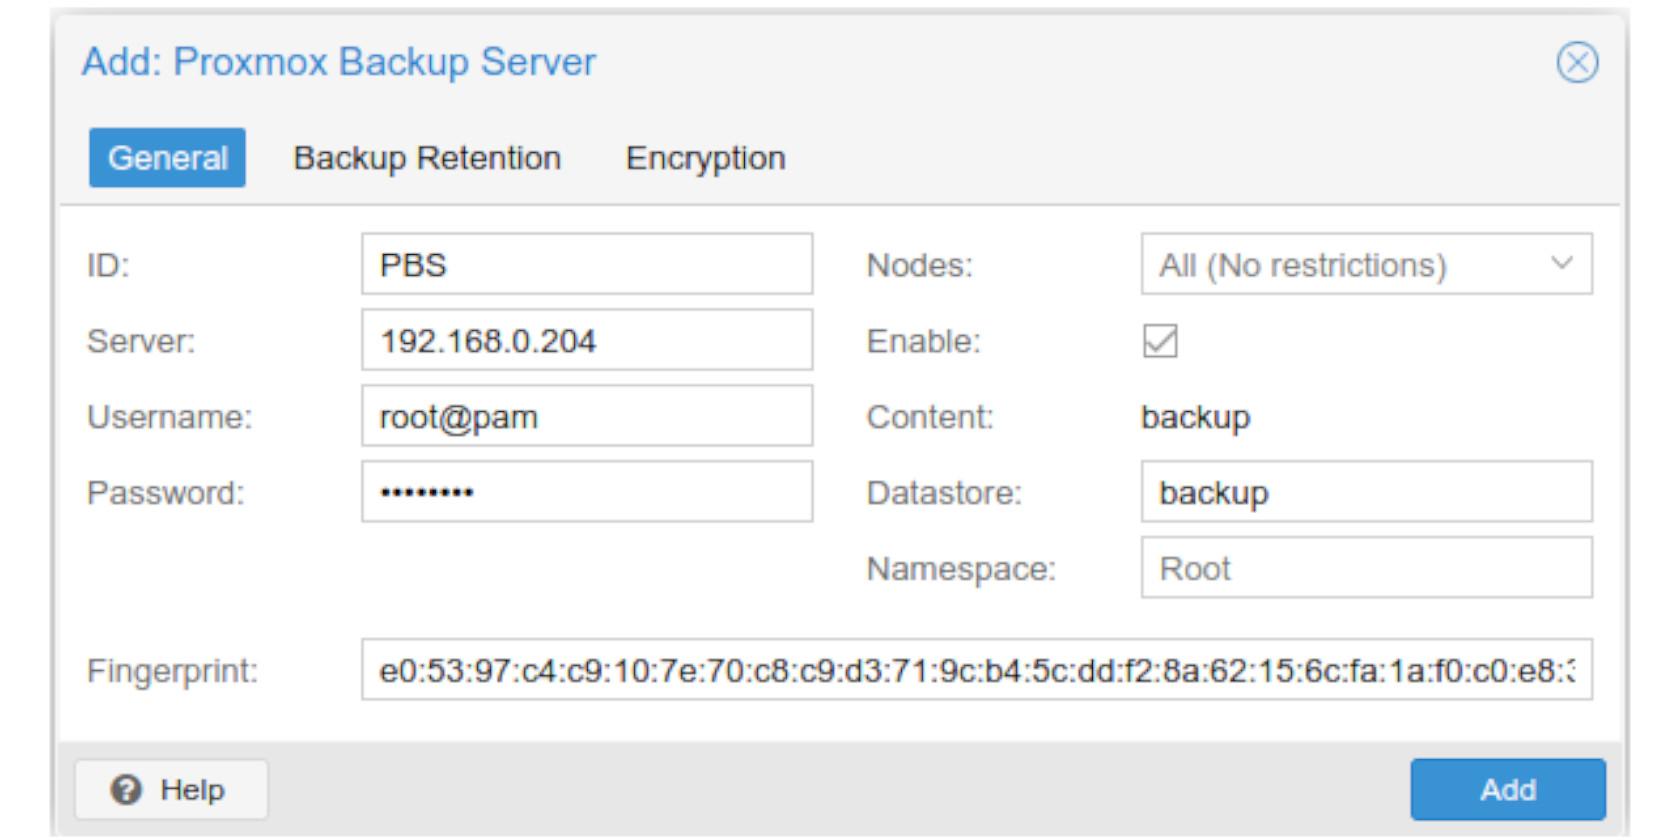Click the question mark Help icon
The height and width of the screenshot is (840, 1680).
[x=126, y=790]
